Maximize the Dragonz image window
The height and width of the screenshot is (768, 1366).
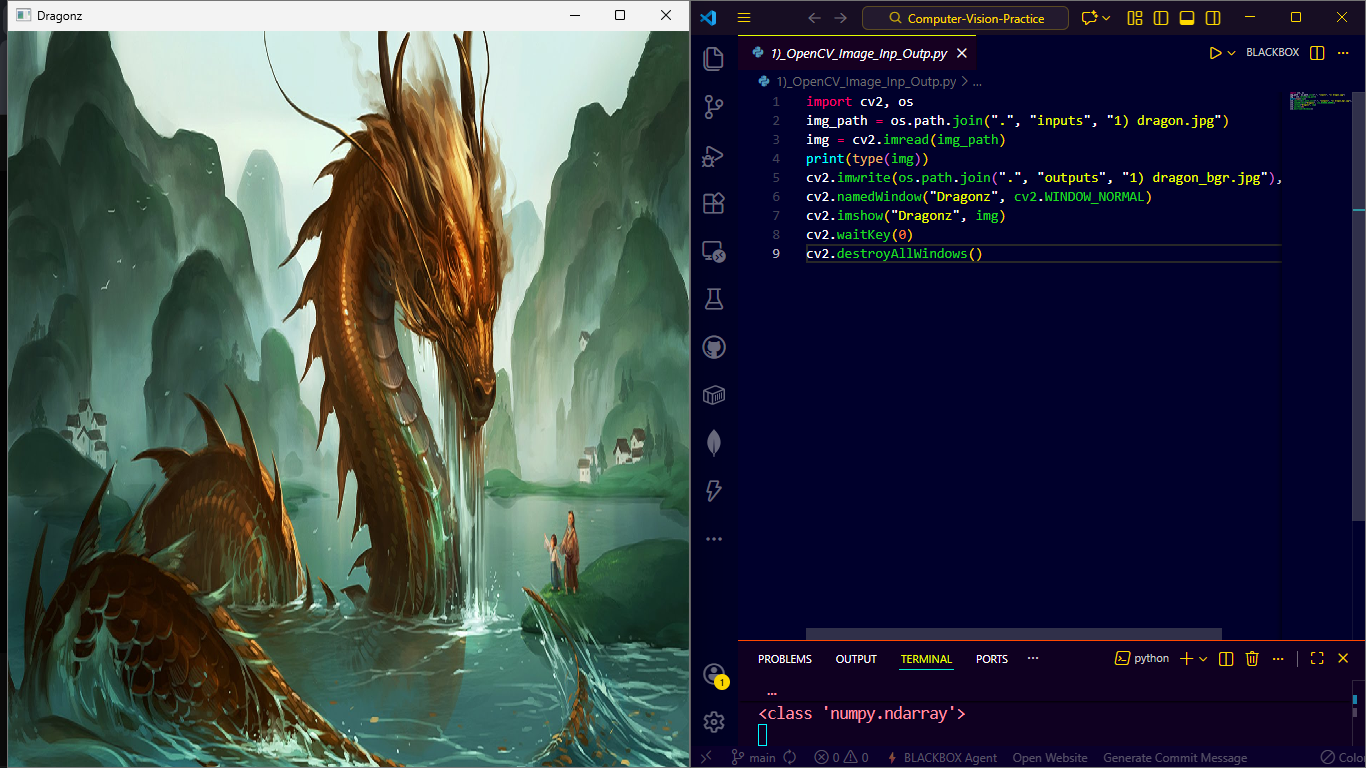pos(620,15)
